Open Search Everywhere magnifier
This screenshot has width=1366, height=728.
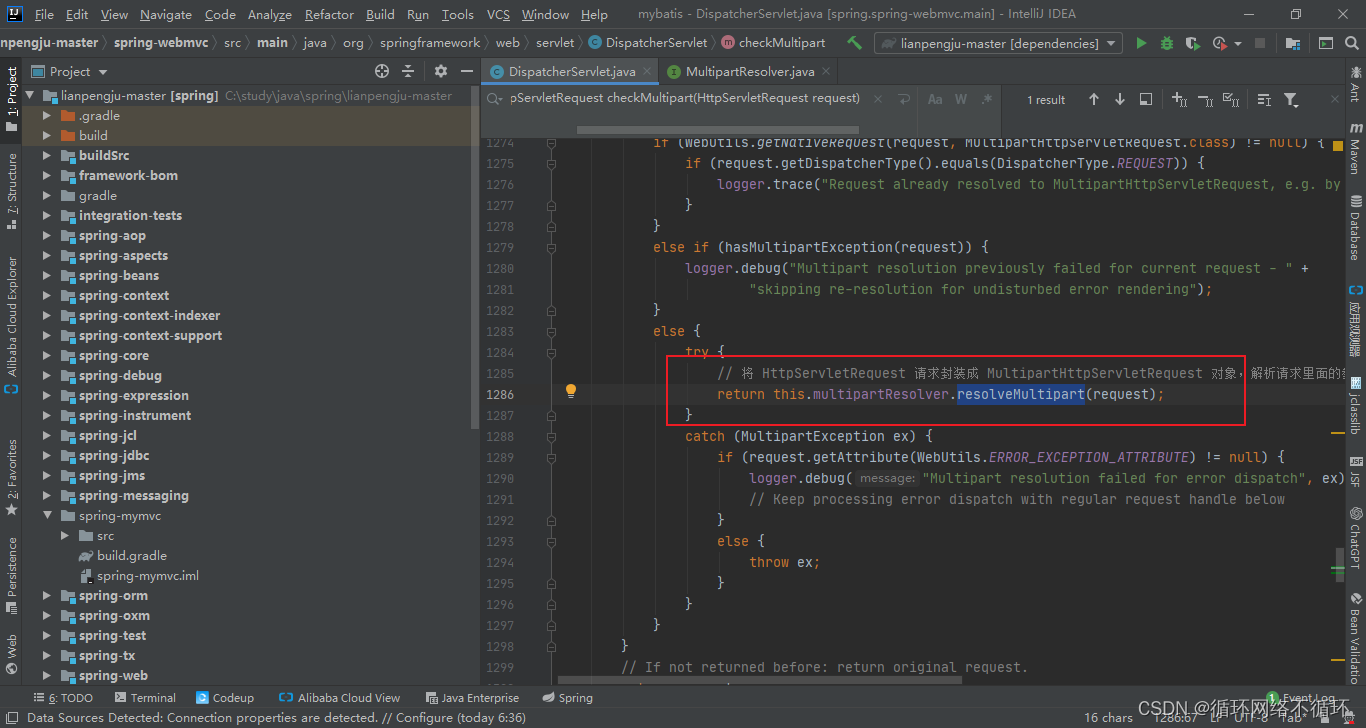coord(1350,43)
